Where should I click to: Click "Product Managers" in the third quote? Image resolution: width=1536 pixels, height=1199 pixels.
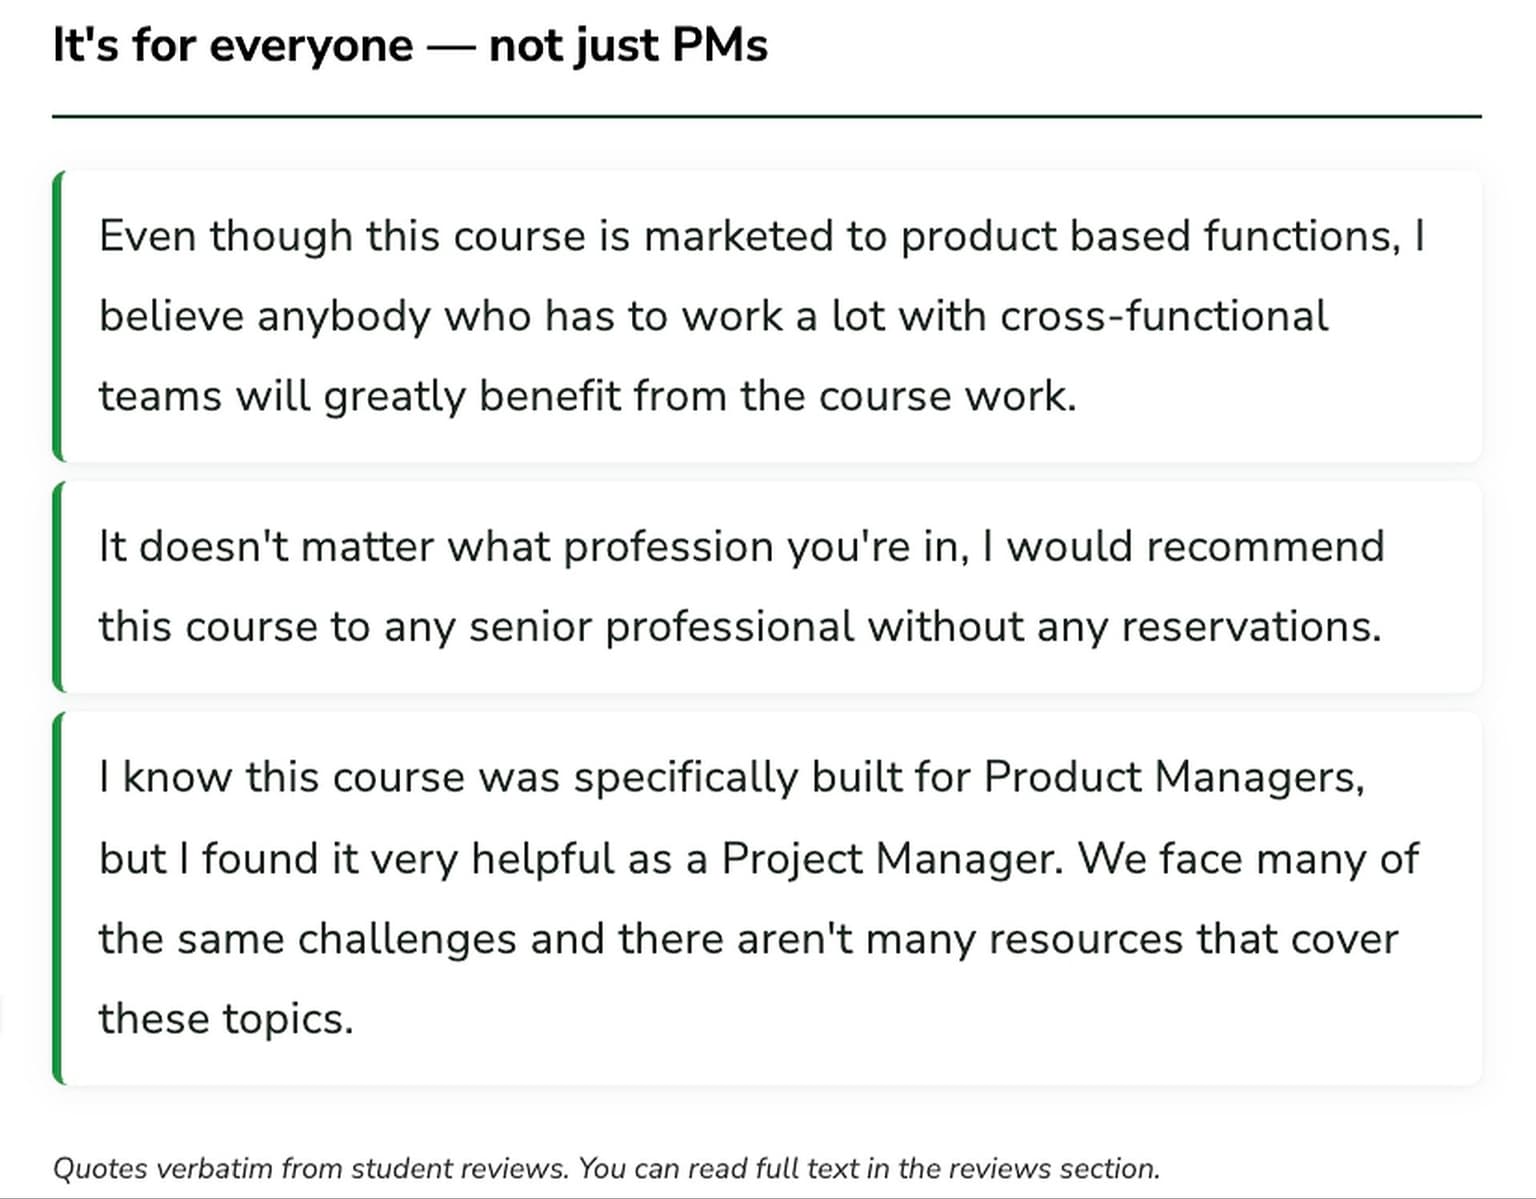(x=1172, y=778)
